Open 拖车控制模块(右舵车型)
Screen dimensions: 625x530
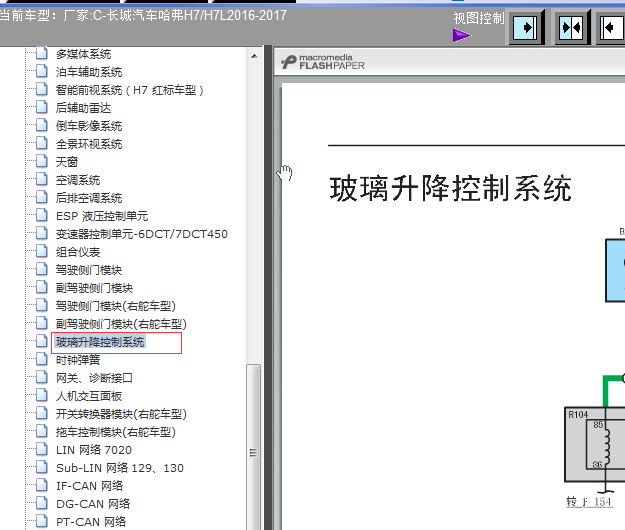pos(116,432)
